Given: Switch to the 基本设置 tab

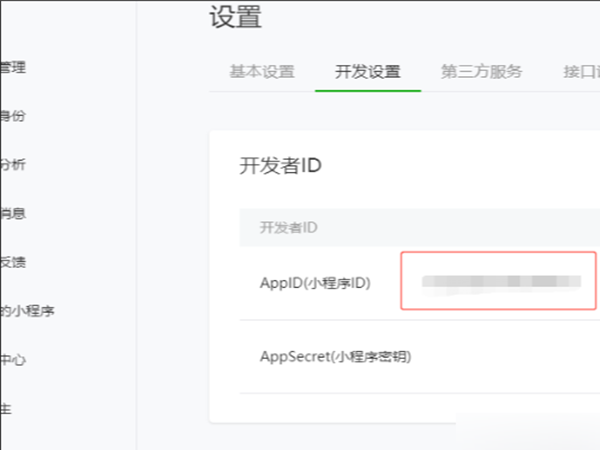Looking at the screenshot, I should tap(262, 72).
